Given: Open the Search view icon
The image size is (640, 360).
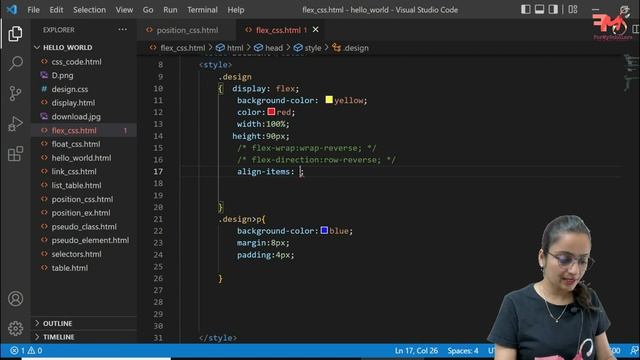Looking at the screenshot, I should (15, 63).
